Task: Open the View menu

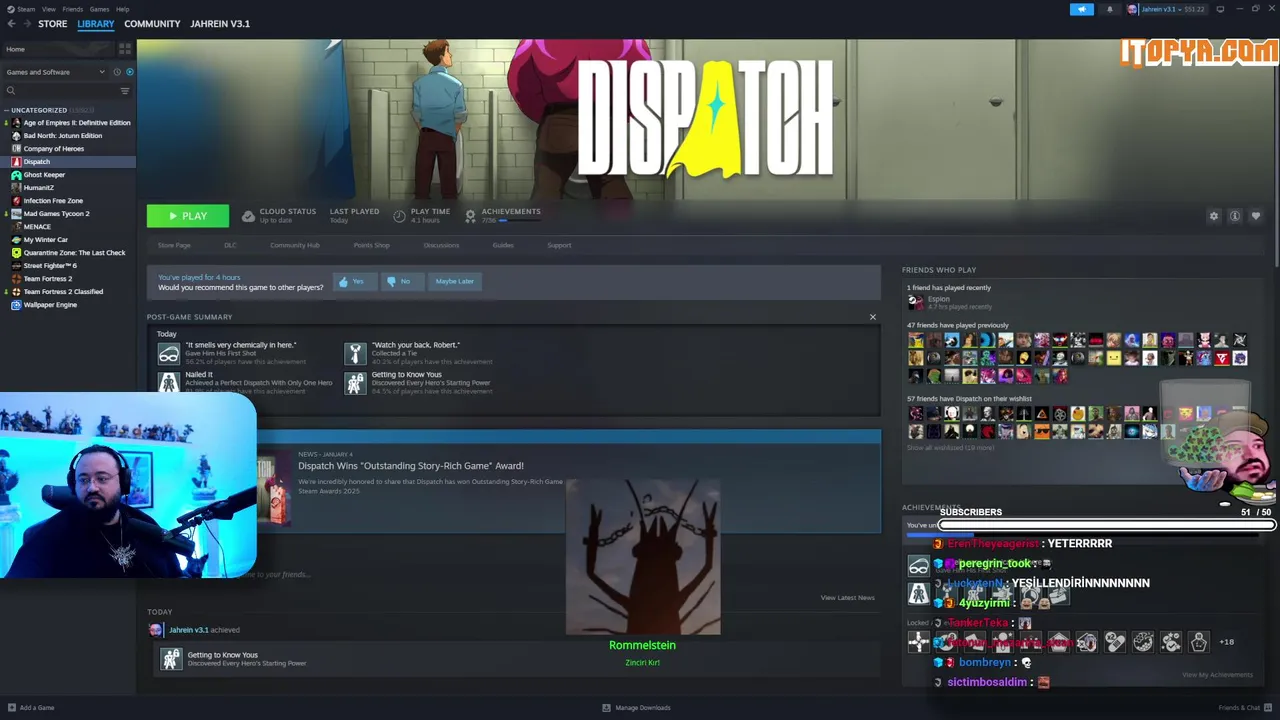Action: click(x=49, y=9)
